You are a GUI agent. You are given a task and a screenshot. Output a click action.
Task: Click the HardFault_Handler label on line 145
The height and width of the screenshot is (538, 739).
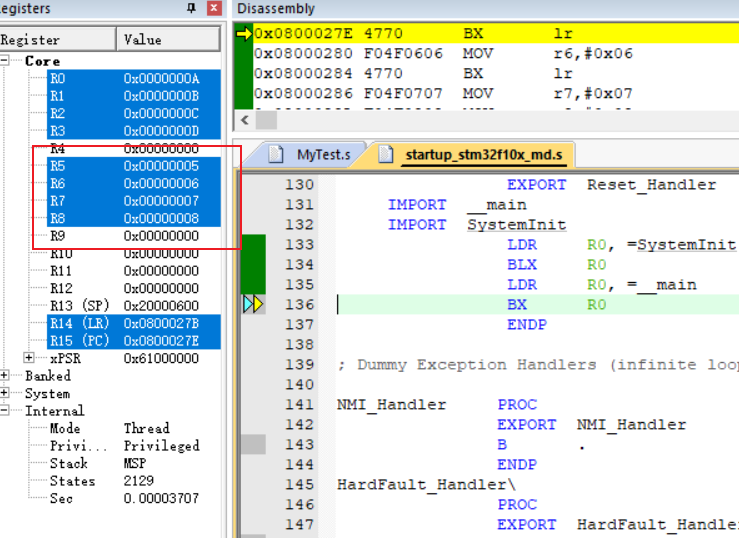click(427, 484)
